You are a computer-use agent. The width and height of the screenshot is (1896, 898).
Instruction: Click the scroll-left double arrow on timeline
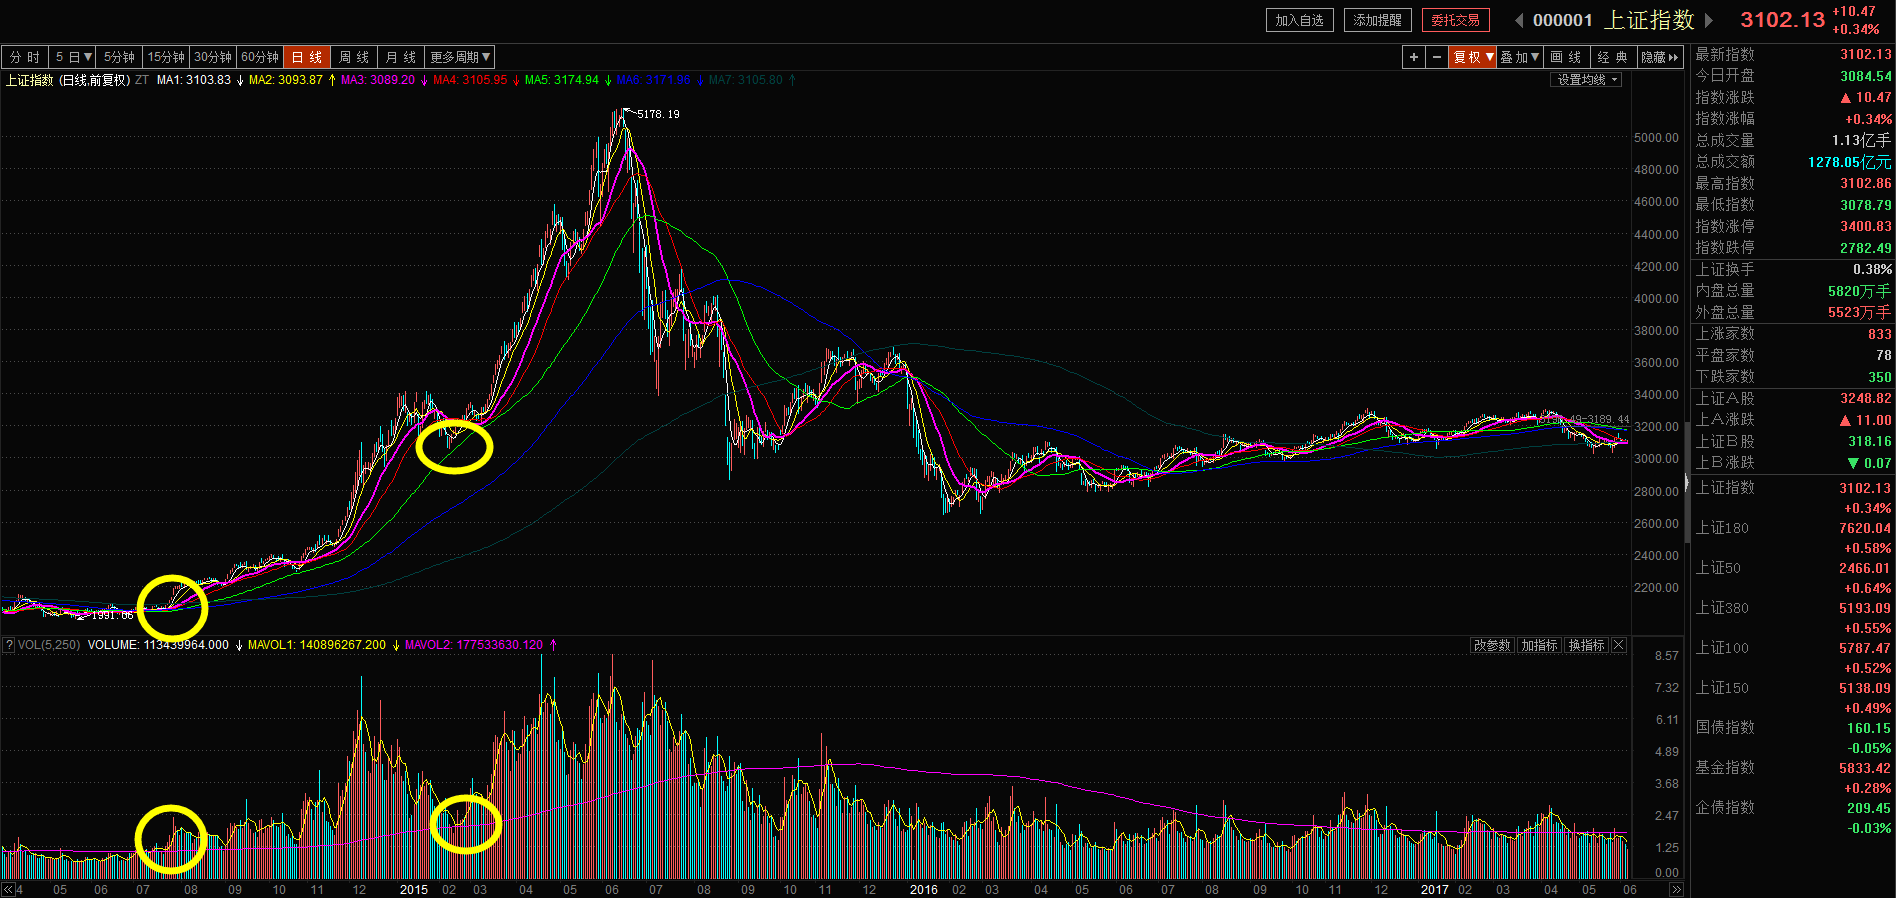coord(8,889)
